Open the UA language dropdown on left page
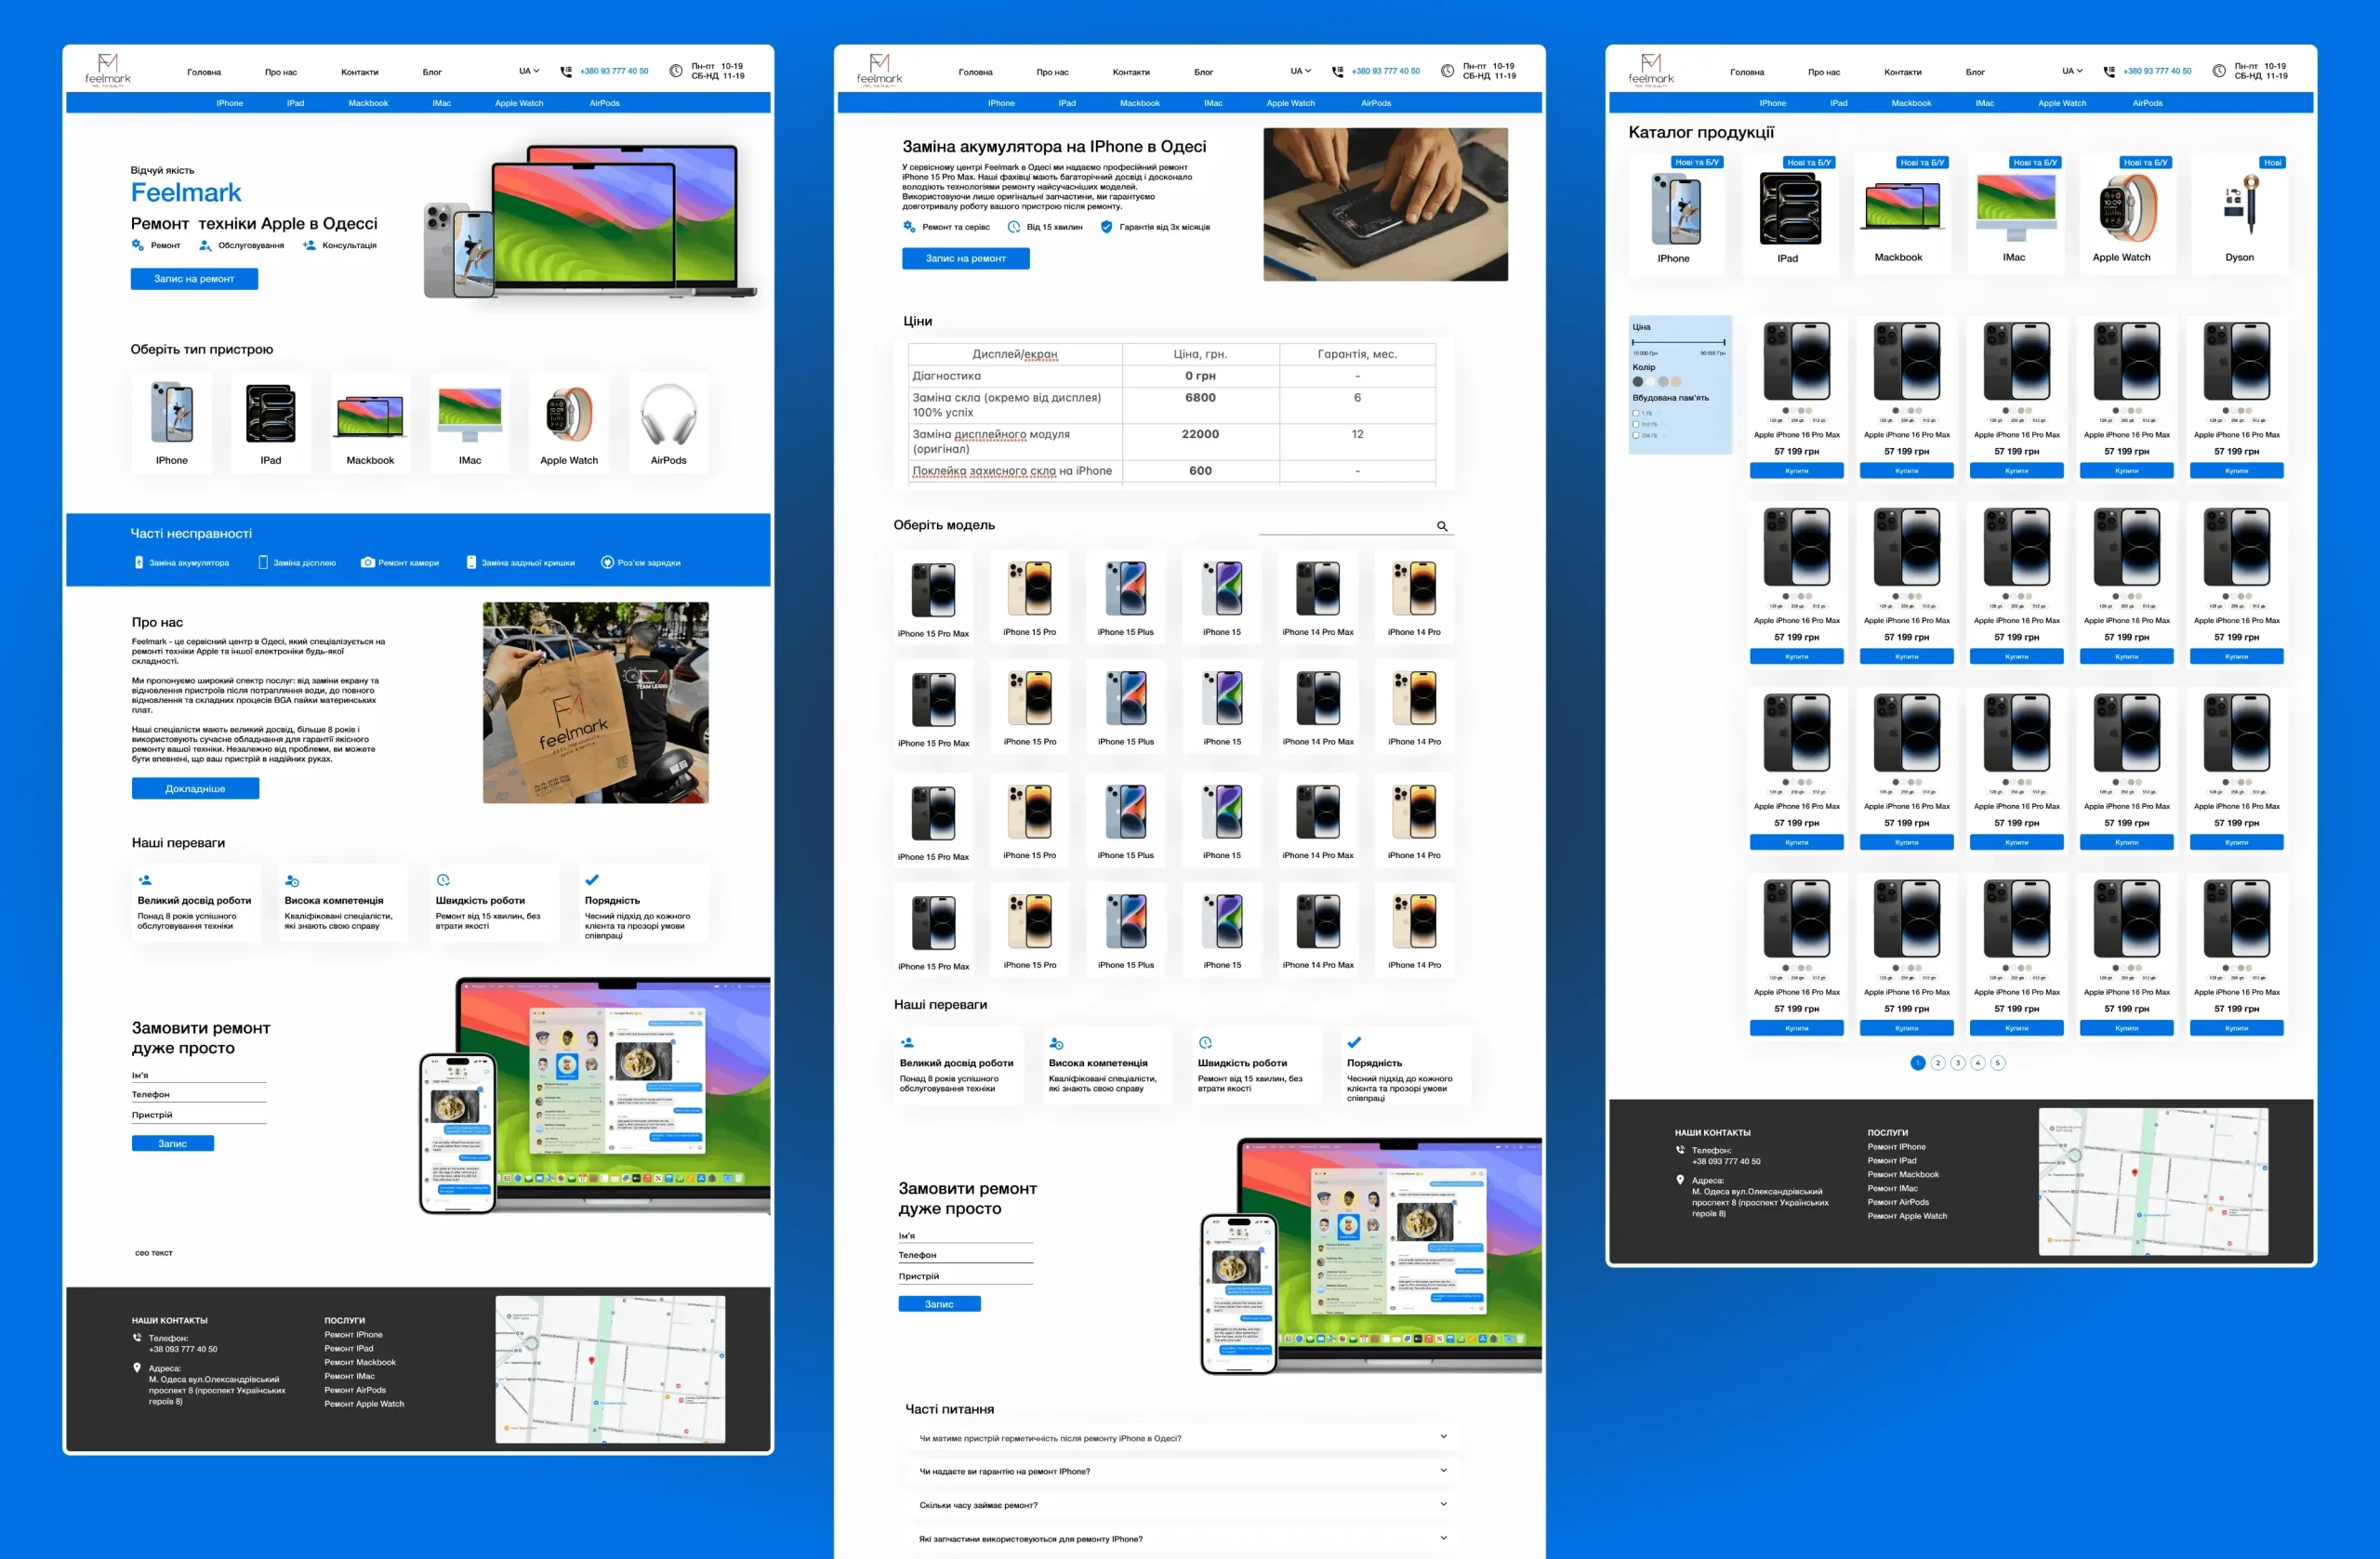The width and height of the screenshot is (2380, 1559). (x=528, y=71)
